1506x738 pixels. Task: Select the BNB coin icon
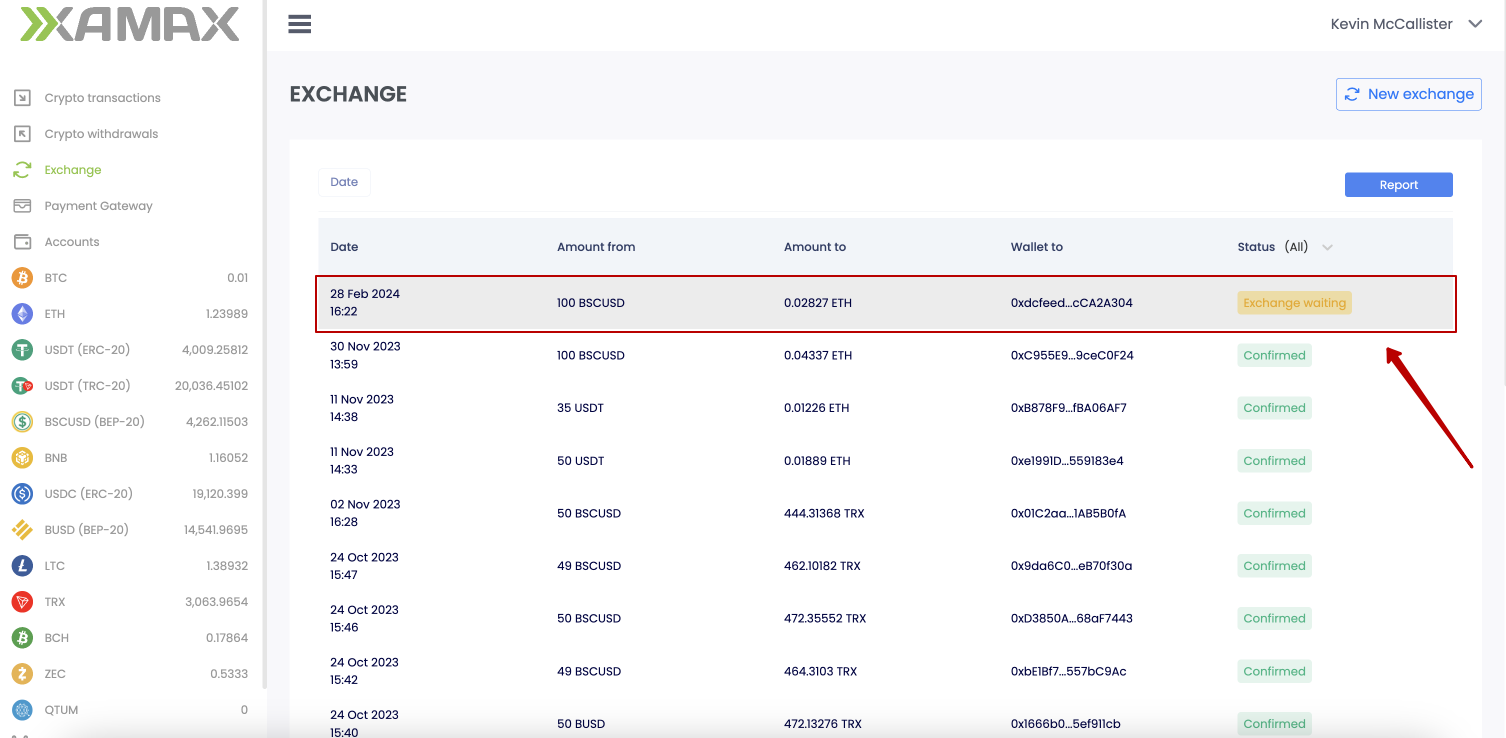(x=22, y=458)
